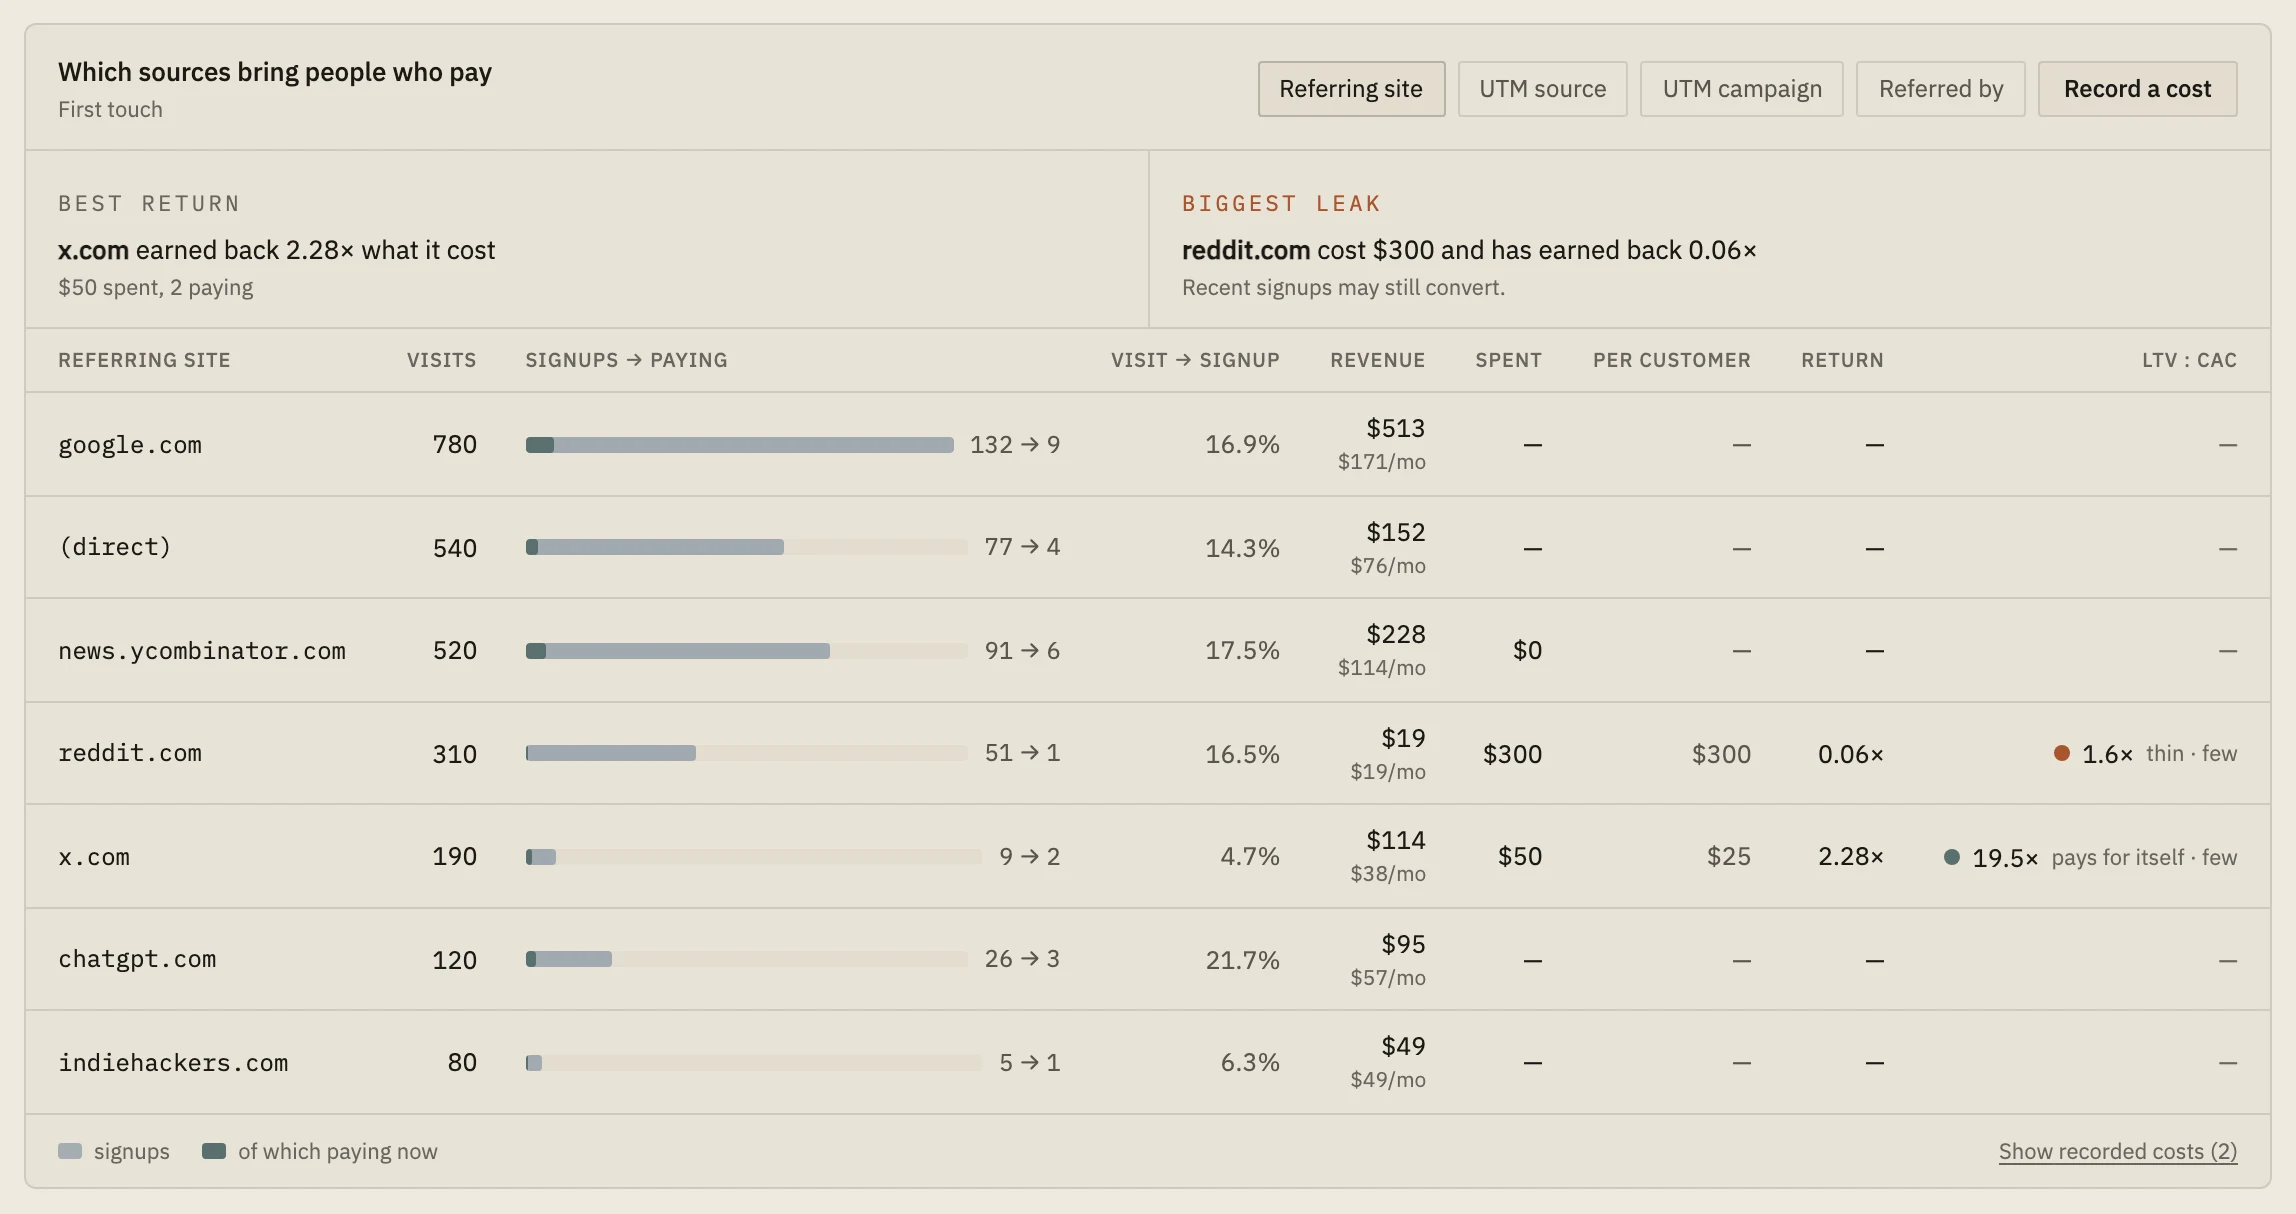This screenshot has height=1214, width=2296.
Task: Click the 'Which sources bring people who pay' heading
Action: point(275,72)
